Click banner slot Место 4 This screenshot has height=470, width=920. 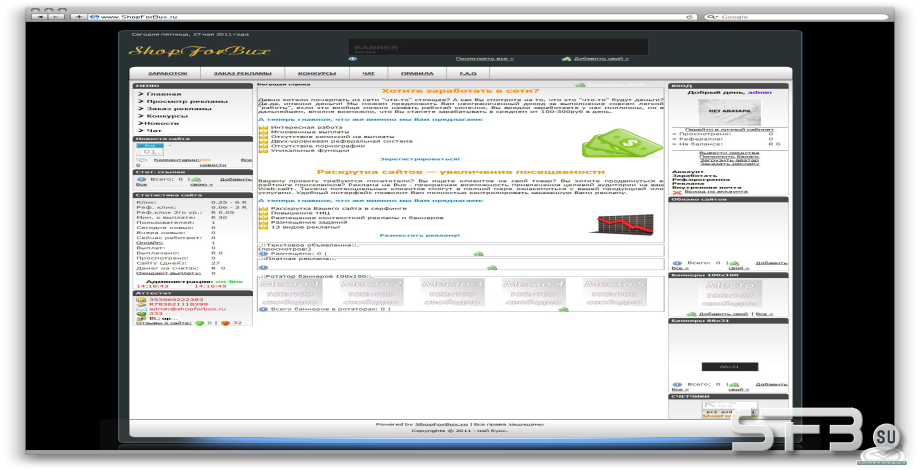pyautogui.click(x=533, y=292)
